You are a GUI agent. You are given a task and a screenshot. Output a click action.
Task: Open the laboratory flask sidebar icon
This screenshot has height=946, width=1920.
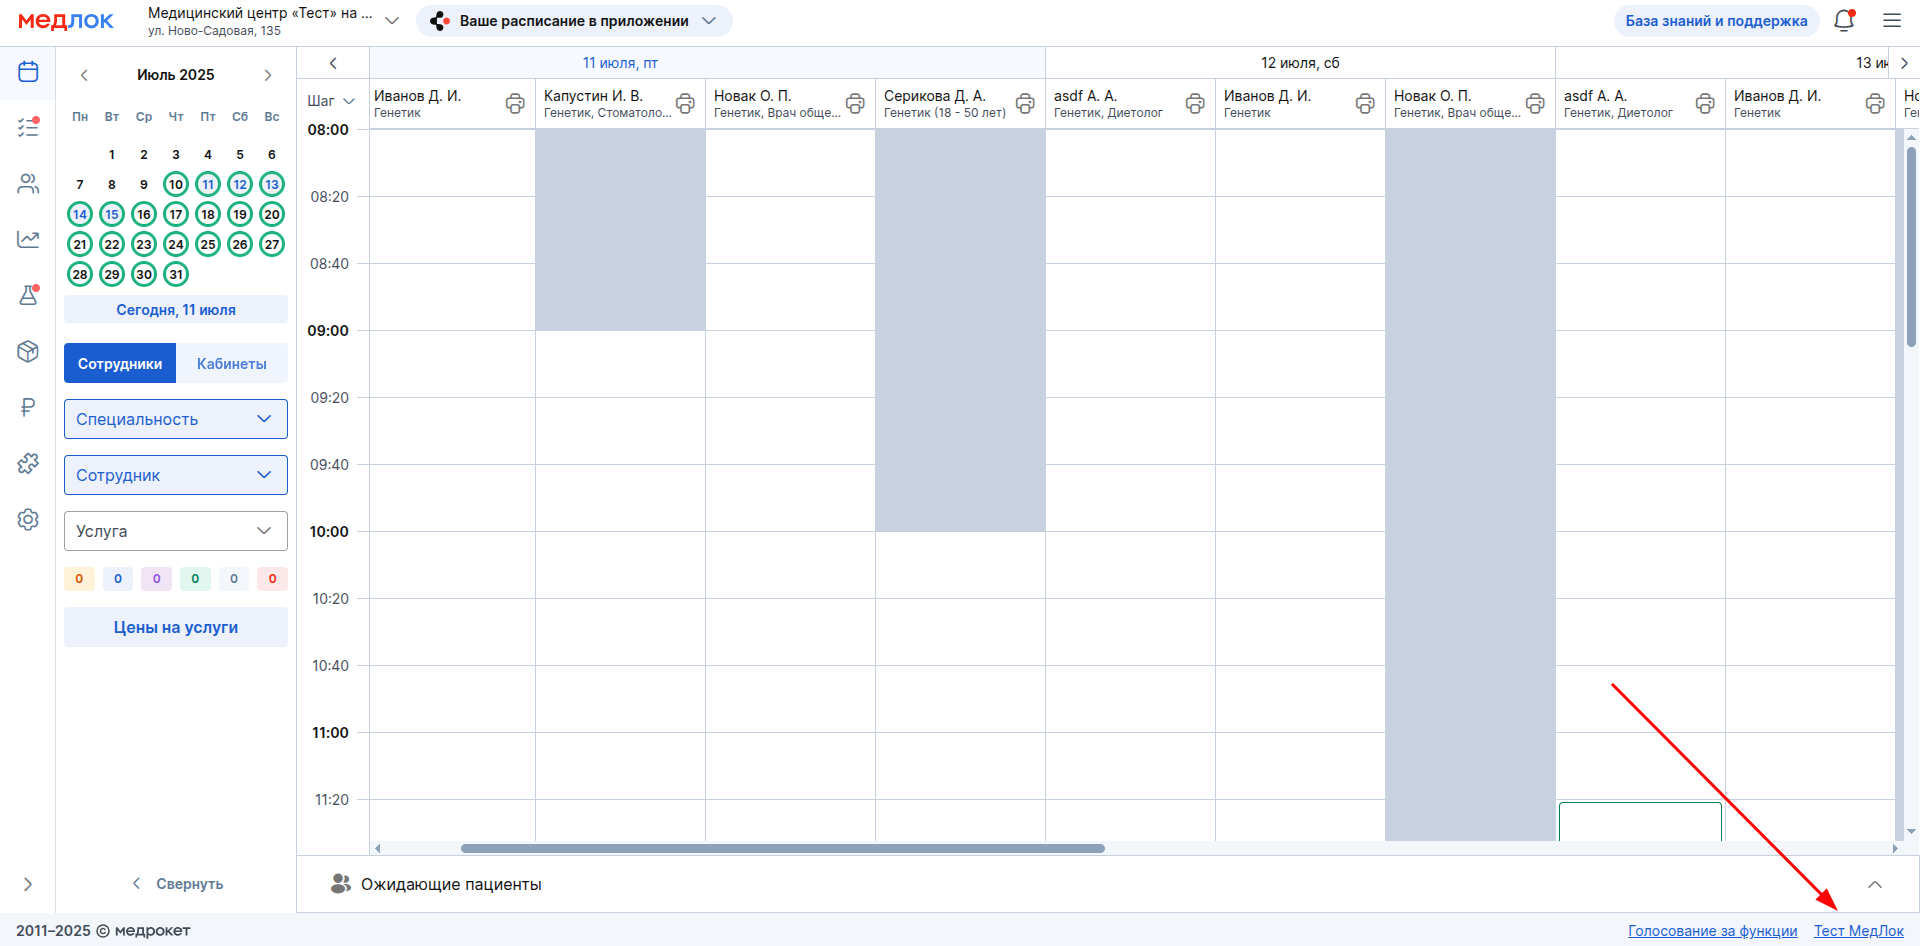28,295
